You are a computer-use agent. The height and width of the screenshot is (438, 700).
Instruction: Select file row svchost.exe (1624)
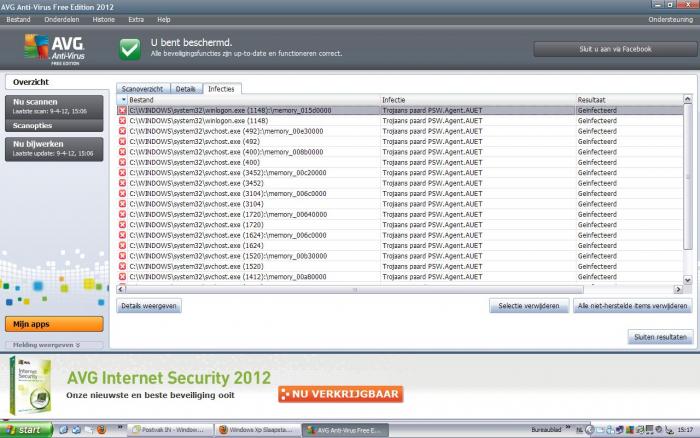pos(400,246)
